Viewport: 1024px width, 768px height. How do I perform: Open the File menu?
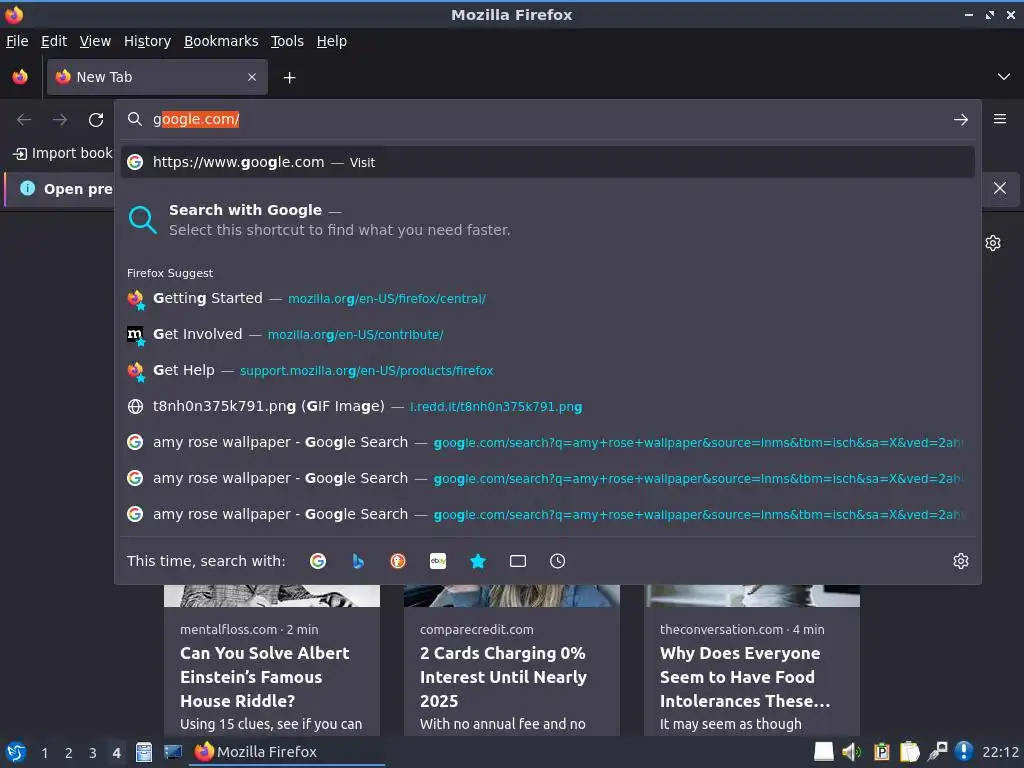click(17, 41)
